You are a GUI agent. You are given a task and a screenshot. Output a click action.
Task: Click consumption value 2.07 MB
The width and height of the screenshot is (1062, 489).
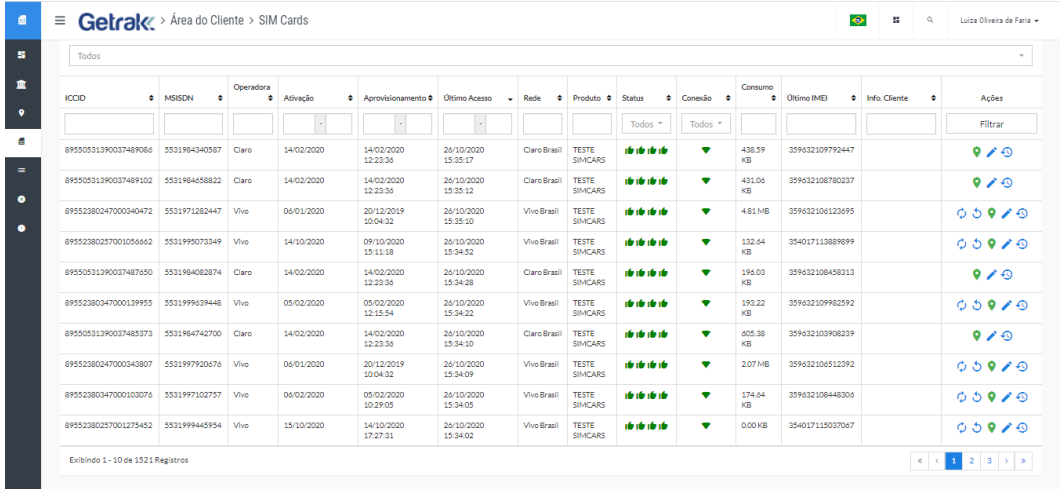(755, 364)
